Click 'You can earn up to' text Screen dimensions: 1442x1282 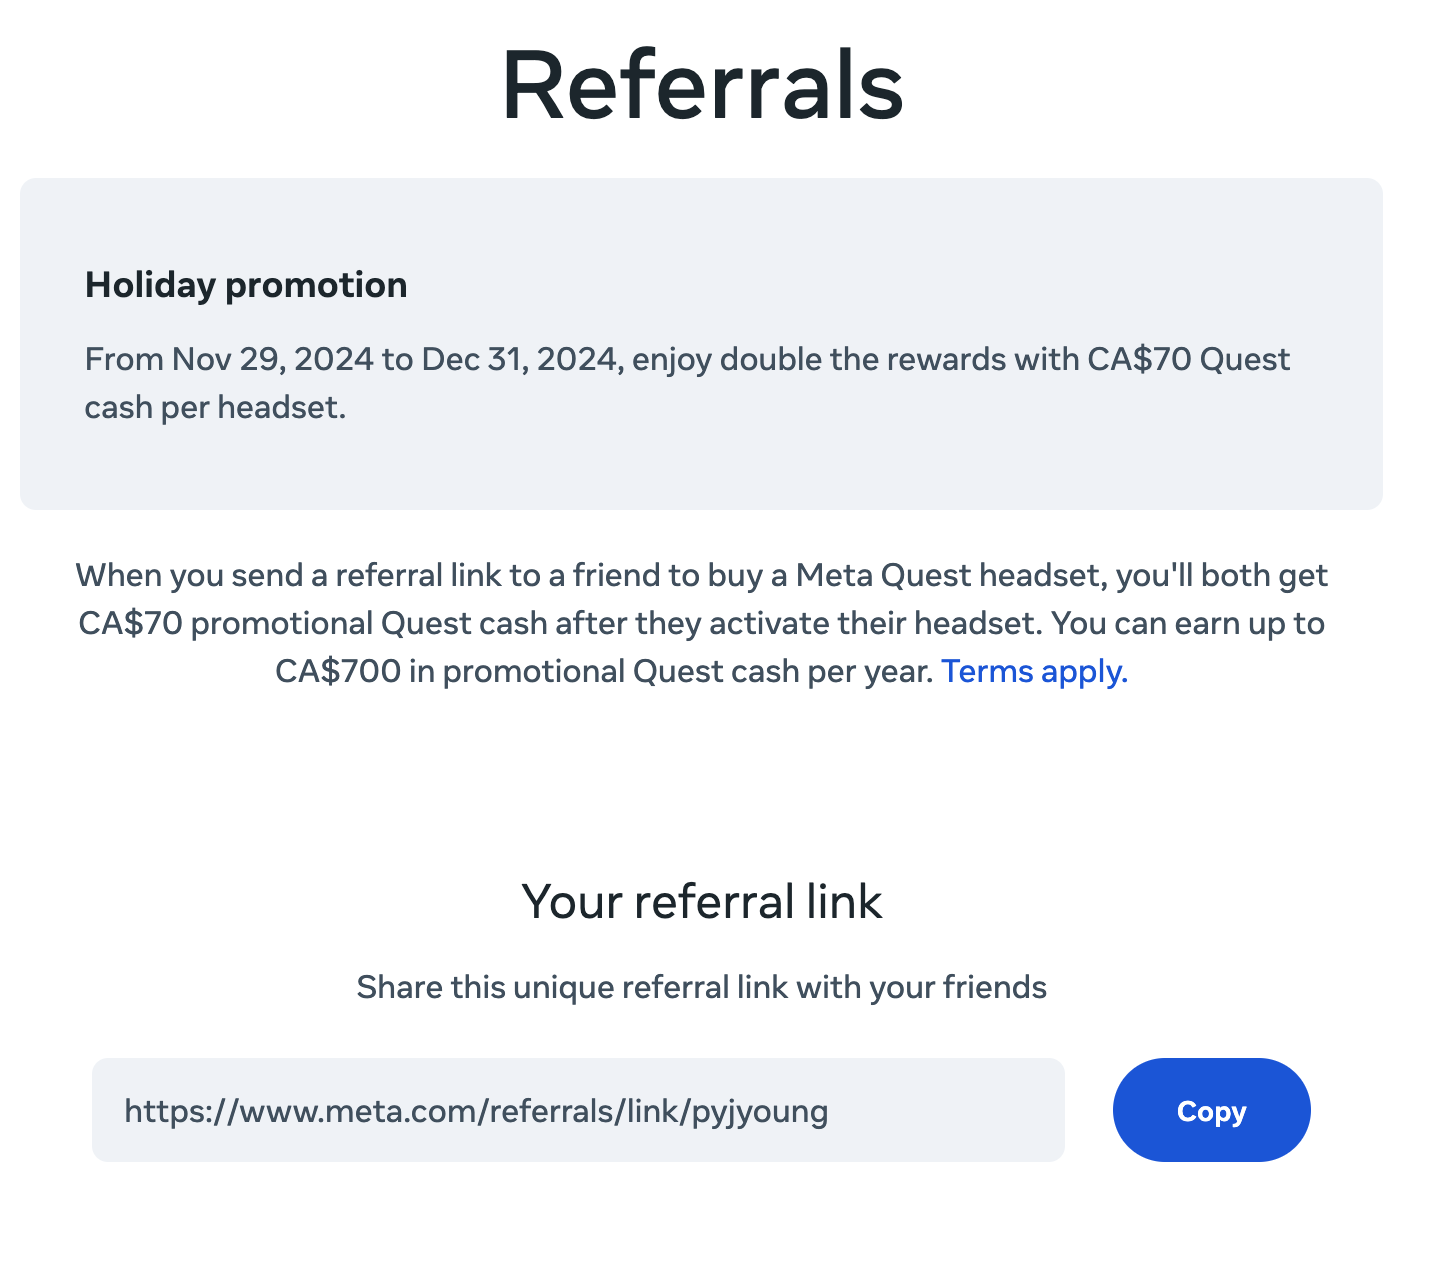[1188, 623]
